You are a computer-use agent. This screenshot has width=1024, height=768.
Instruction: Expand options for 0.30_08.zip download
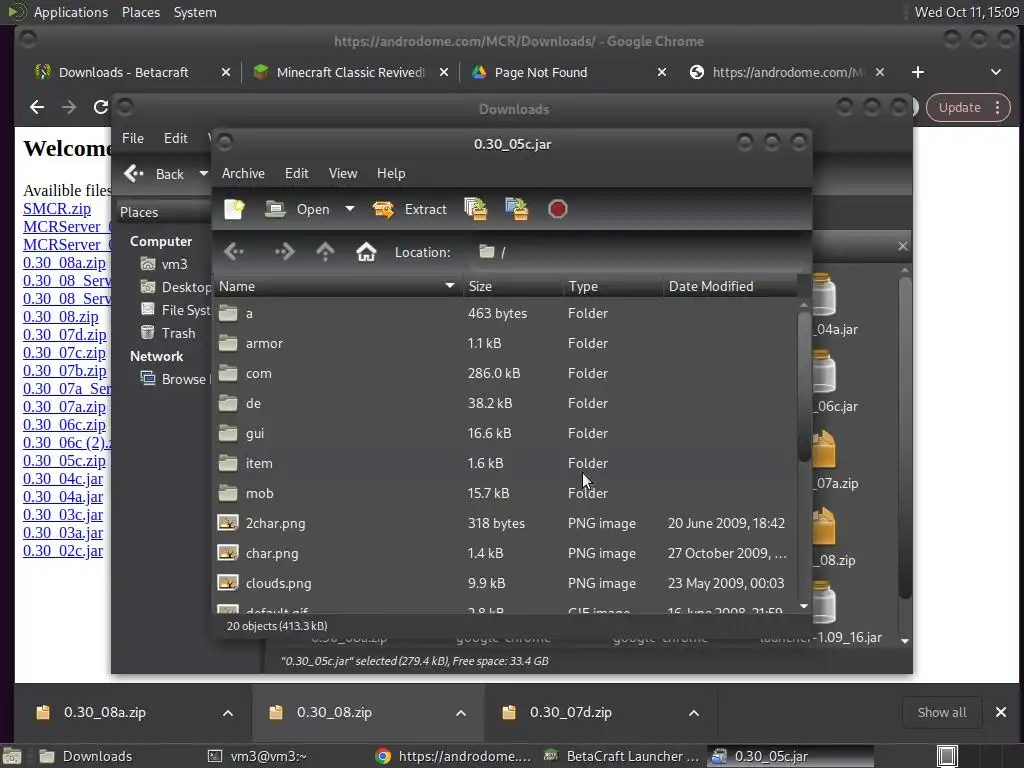(x=461, y=713)
